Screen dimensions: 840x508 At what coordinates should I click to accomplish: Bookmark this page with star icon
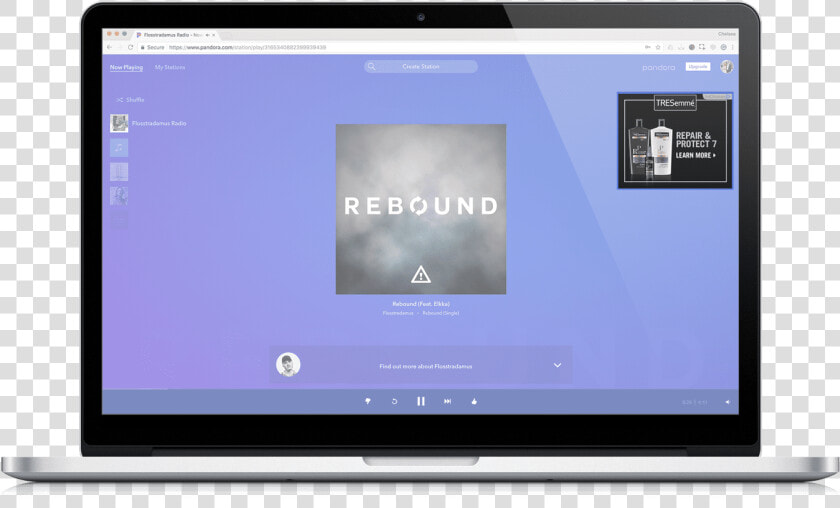click(658, 47)
